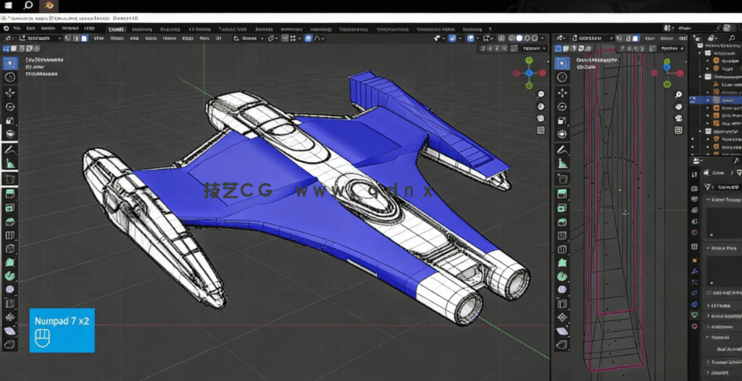
Task: Enable face select mode in left viewport header
Action: pos(85,38)
